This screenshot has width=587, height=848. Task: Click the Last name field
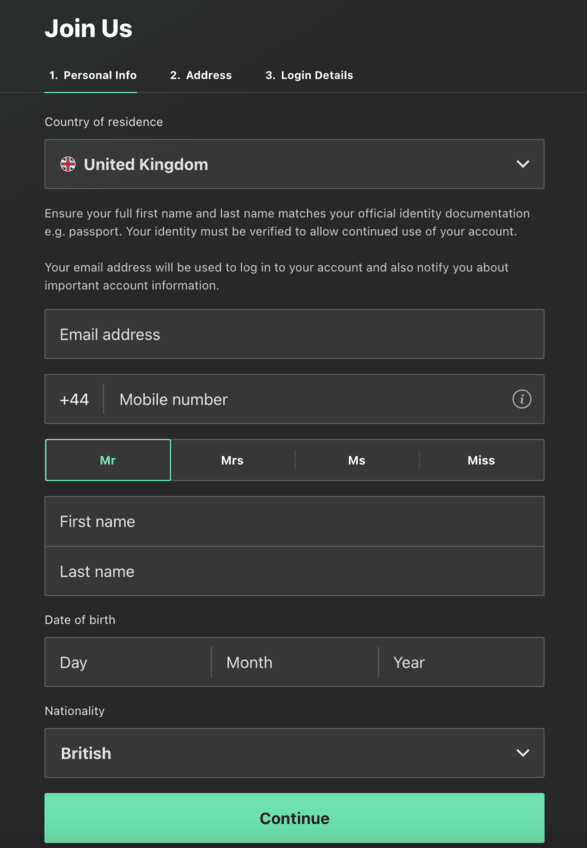click(x=294, y=571)
